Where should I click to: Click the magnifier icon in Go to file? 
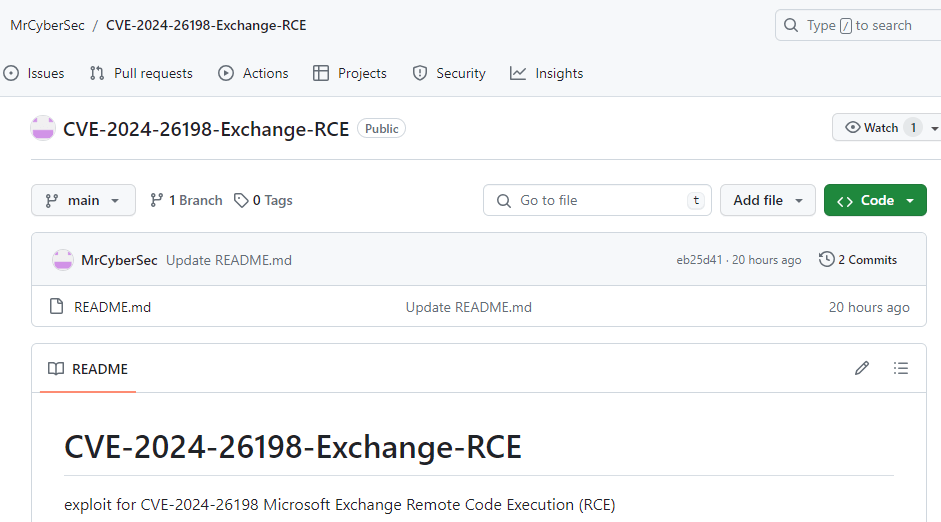(504, 200)
